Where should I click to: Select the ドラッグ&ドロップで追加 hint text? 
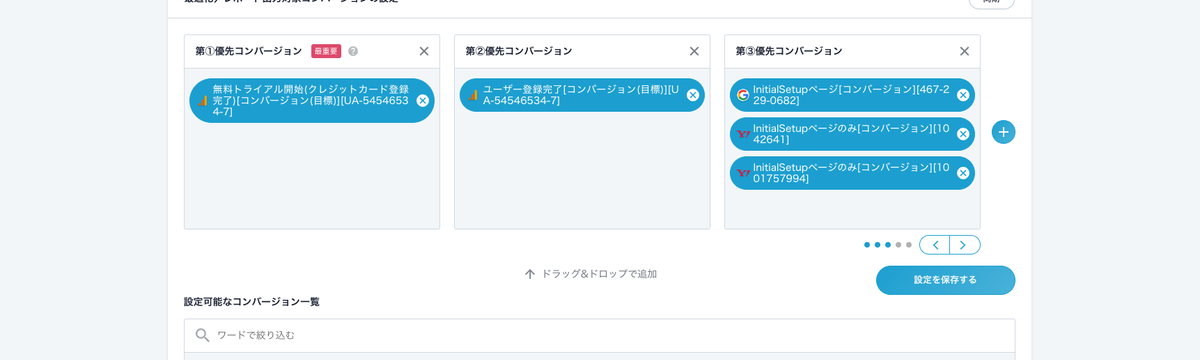(599, 274)
